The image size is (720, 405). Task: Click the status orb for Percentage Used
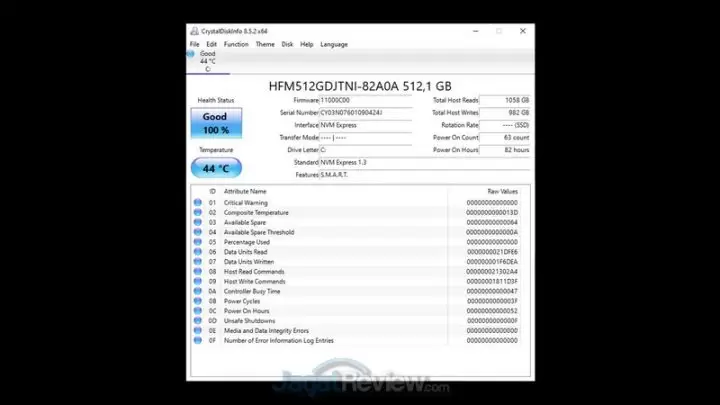tap(198, 242)
